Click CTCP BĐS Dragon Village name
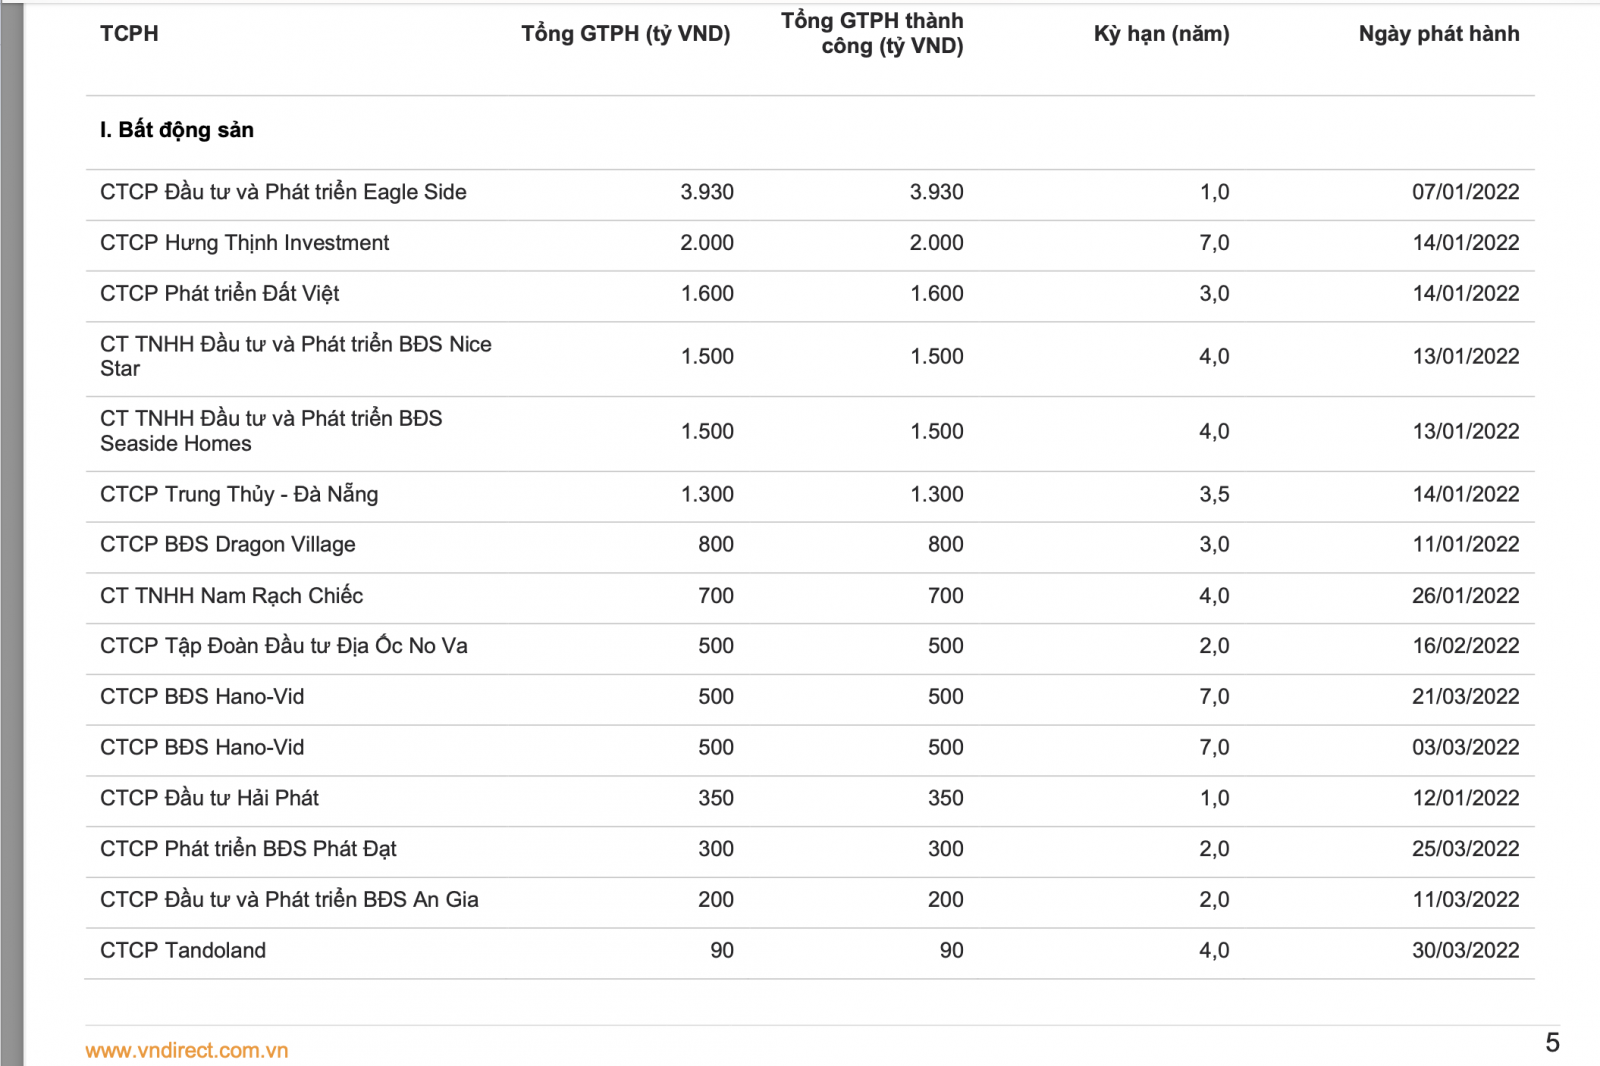Image resolution: width=1600 pixels, height=1066 pixels. click(228, 545)
